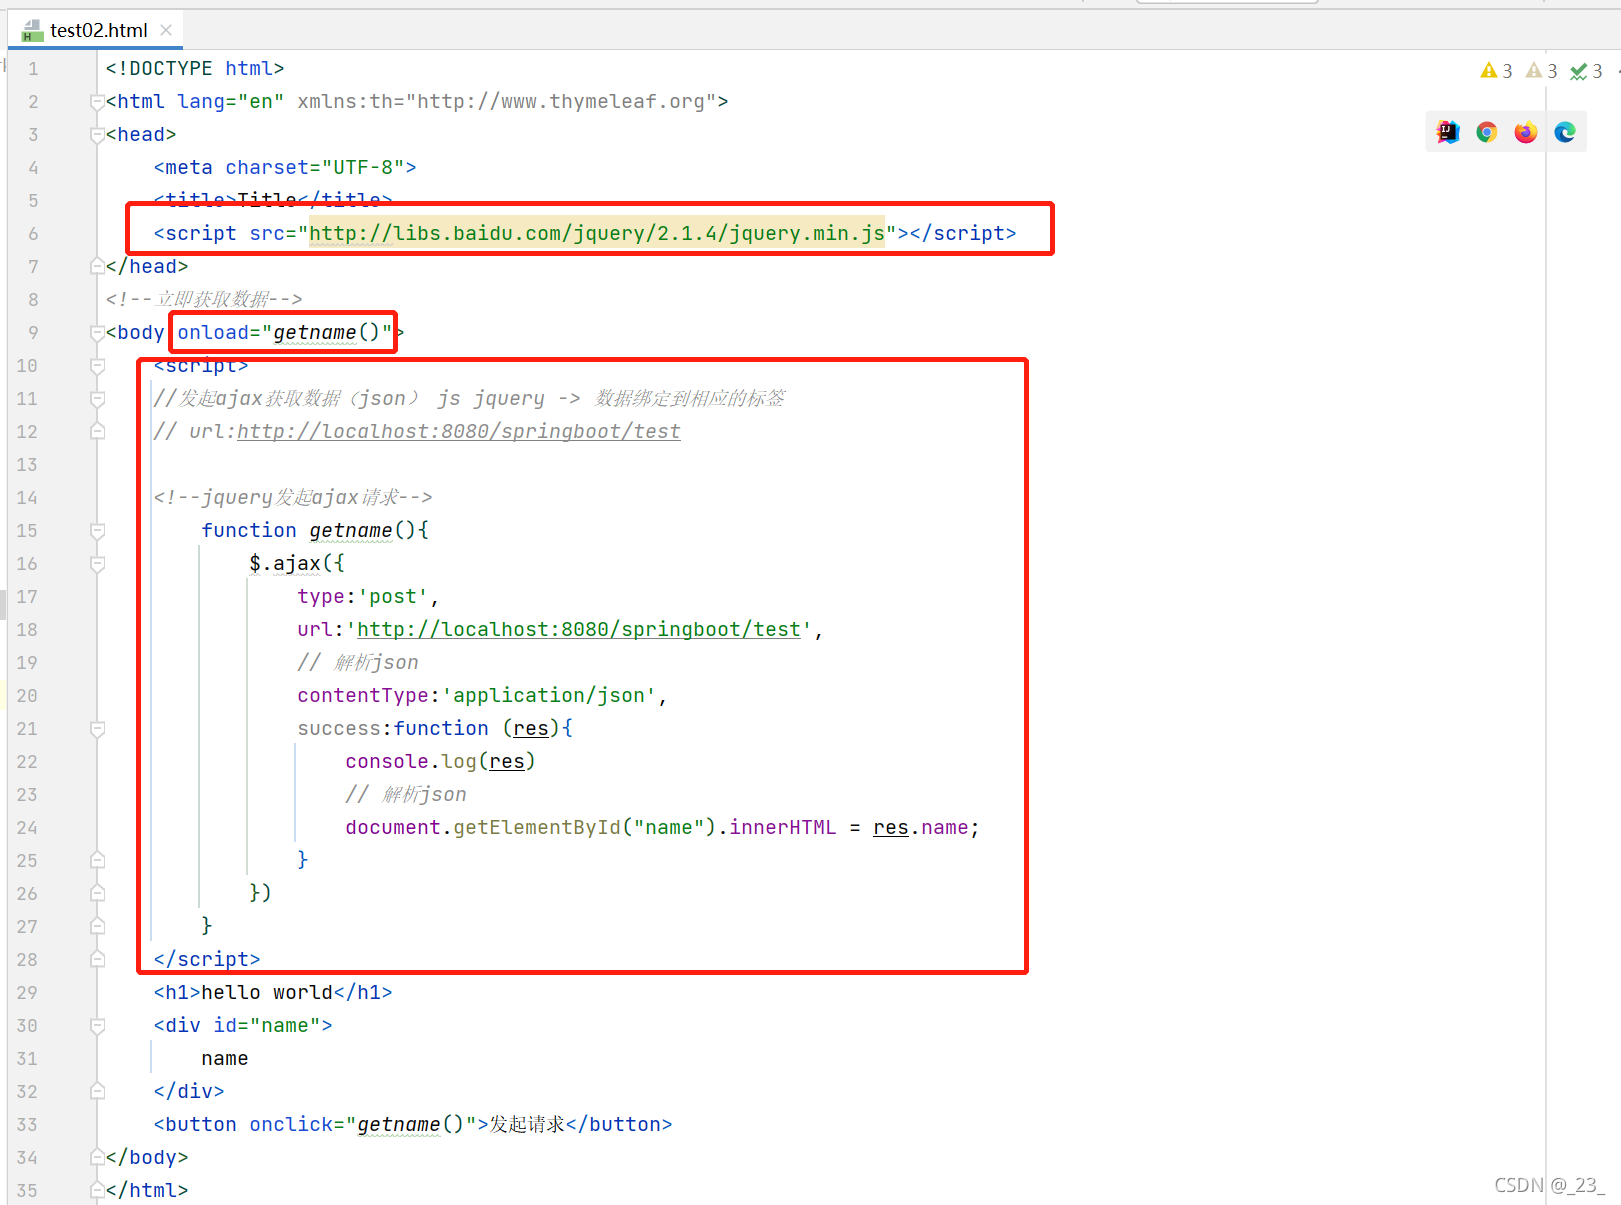Click the closing </html> tag
This screenshot has width=1621, height=1205.
147,1190
